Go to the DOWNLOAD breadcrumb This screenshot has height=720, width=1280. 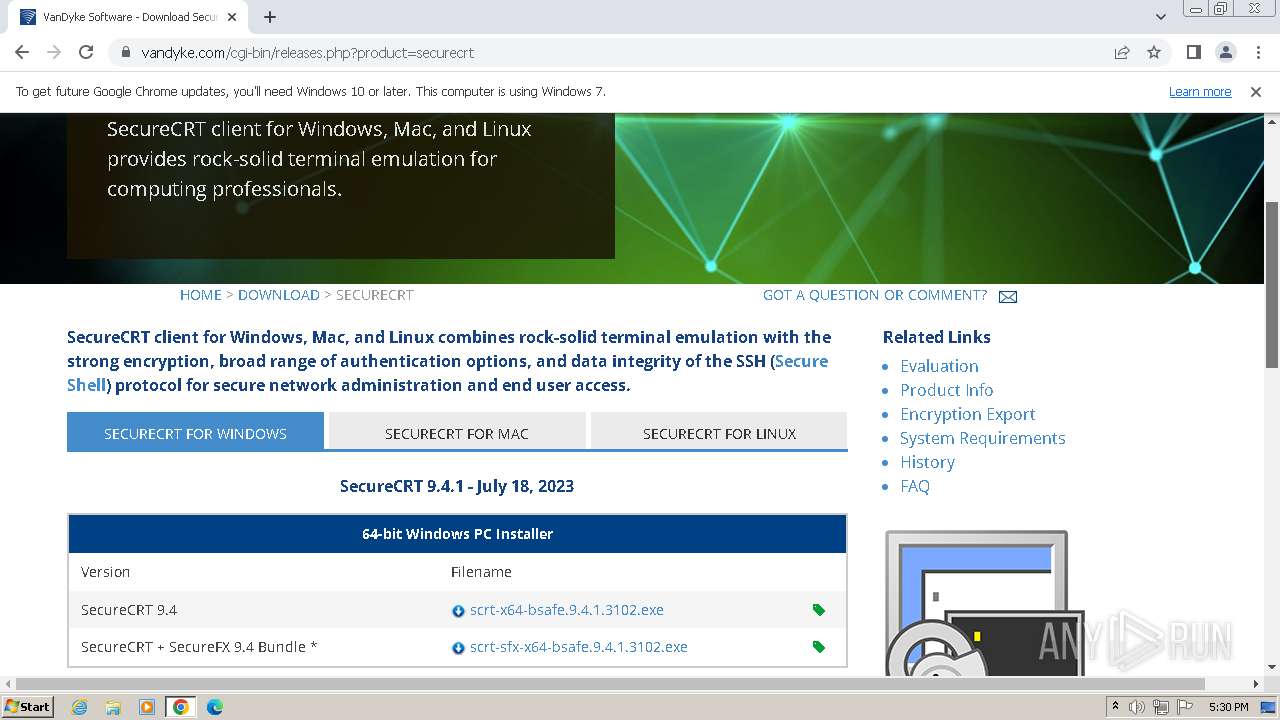279,295
